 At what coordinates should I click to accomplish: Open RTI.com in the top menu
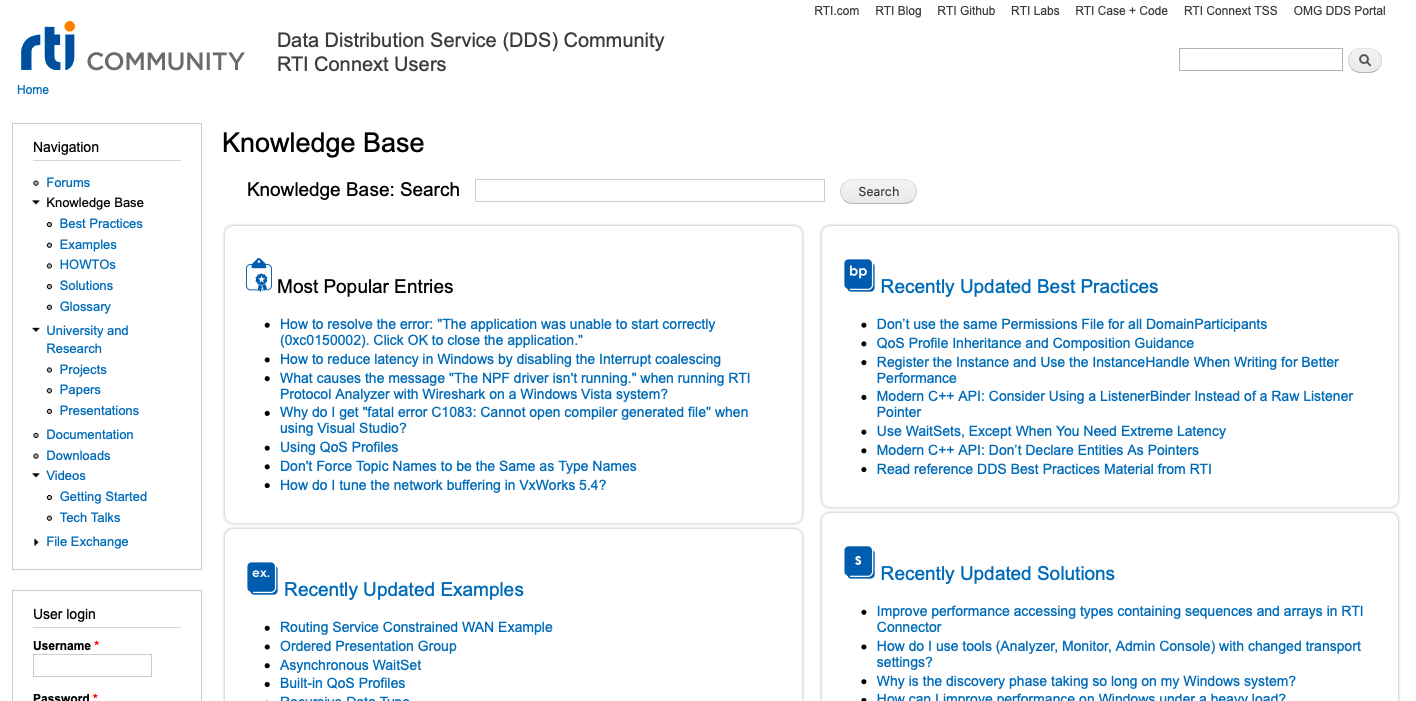[838, 11]
